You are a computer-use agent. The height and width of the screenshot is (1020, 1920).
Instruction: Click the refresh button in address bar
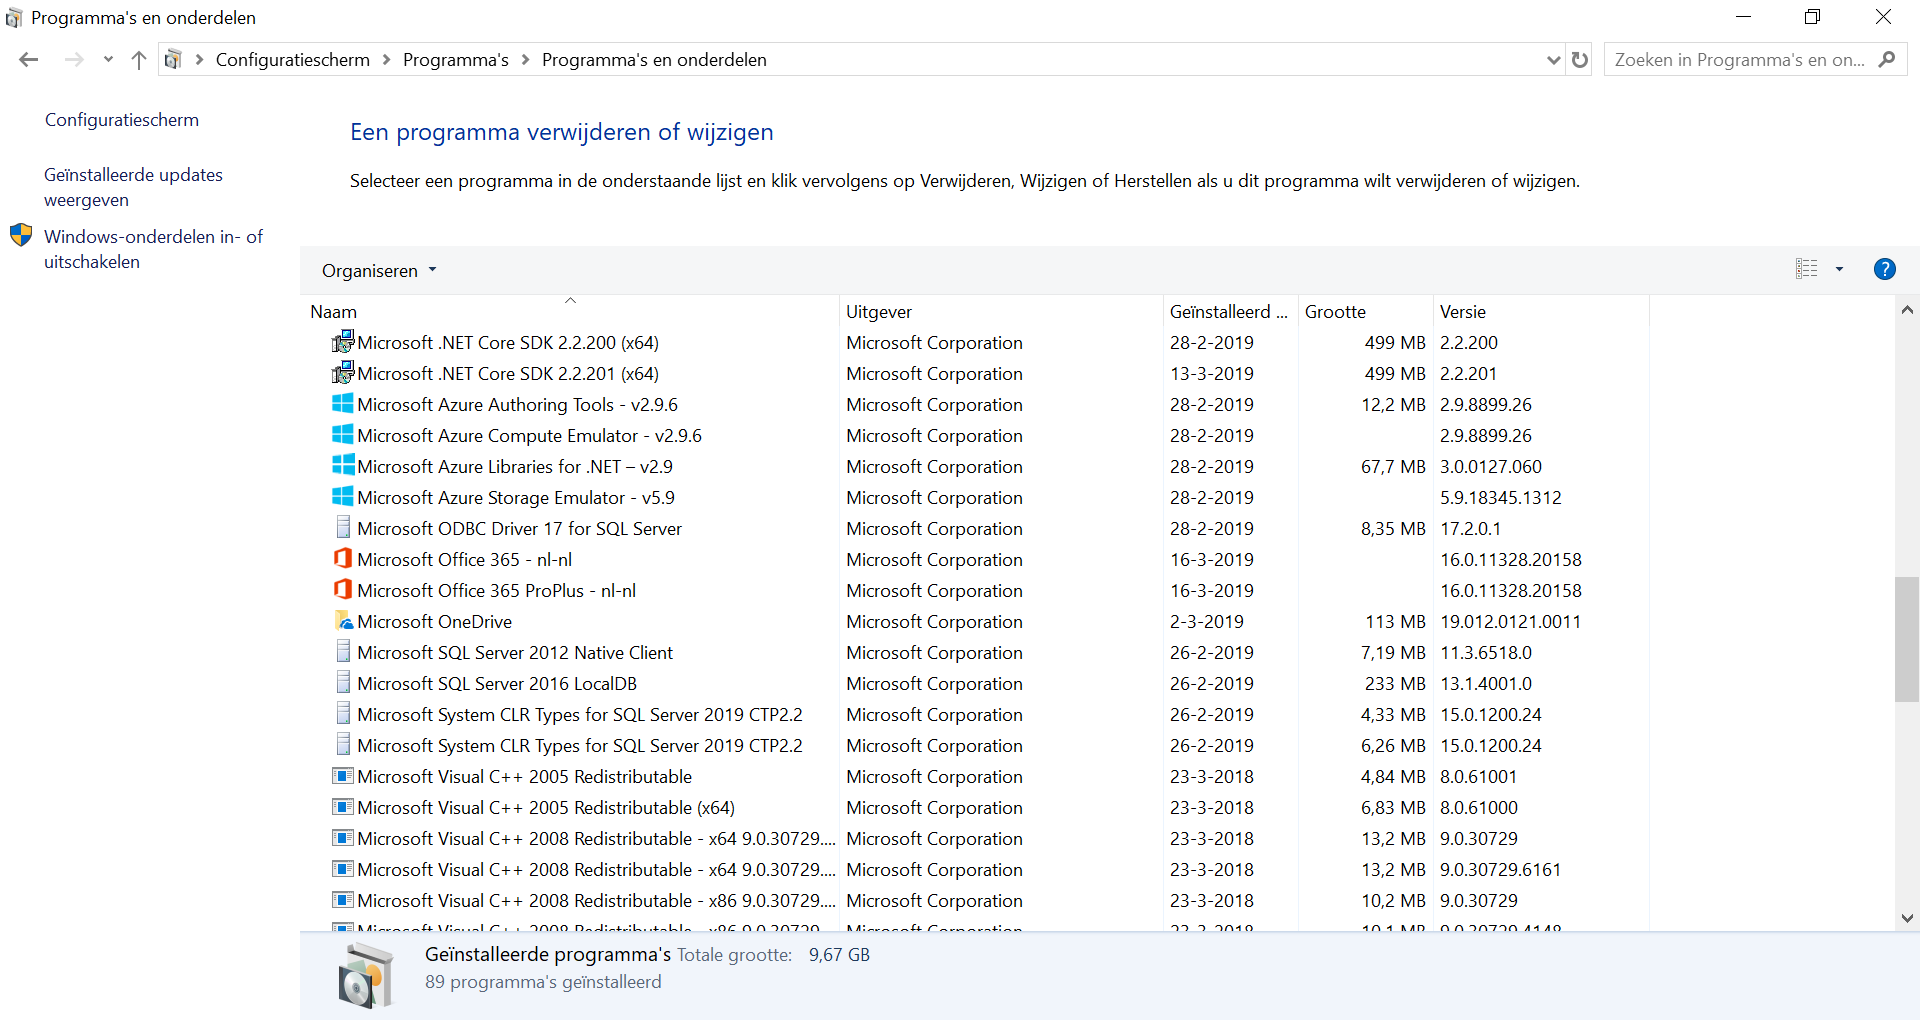[1580, 60]
